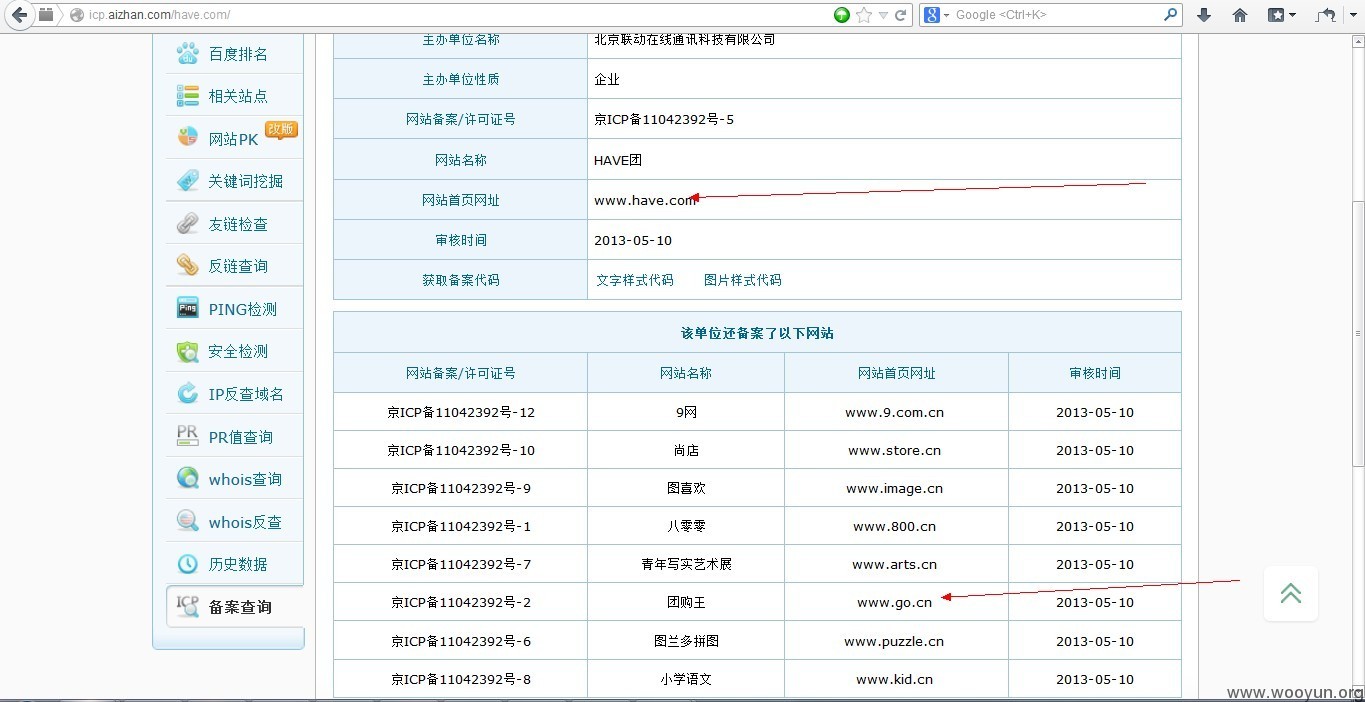
Task: Open the dropdown beside the last toolbar icon
Action: 1352,15
